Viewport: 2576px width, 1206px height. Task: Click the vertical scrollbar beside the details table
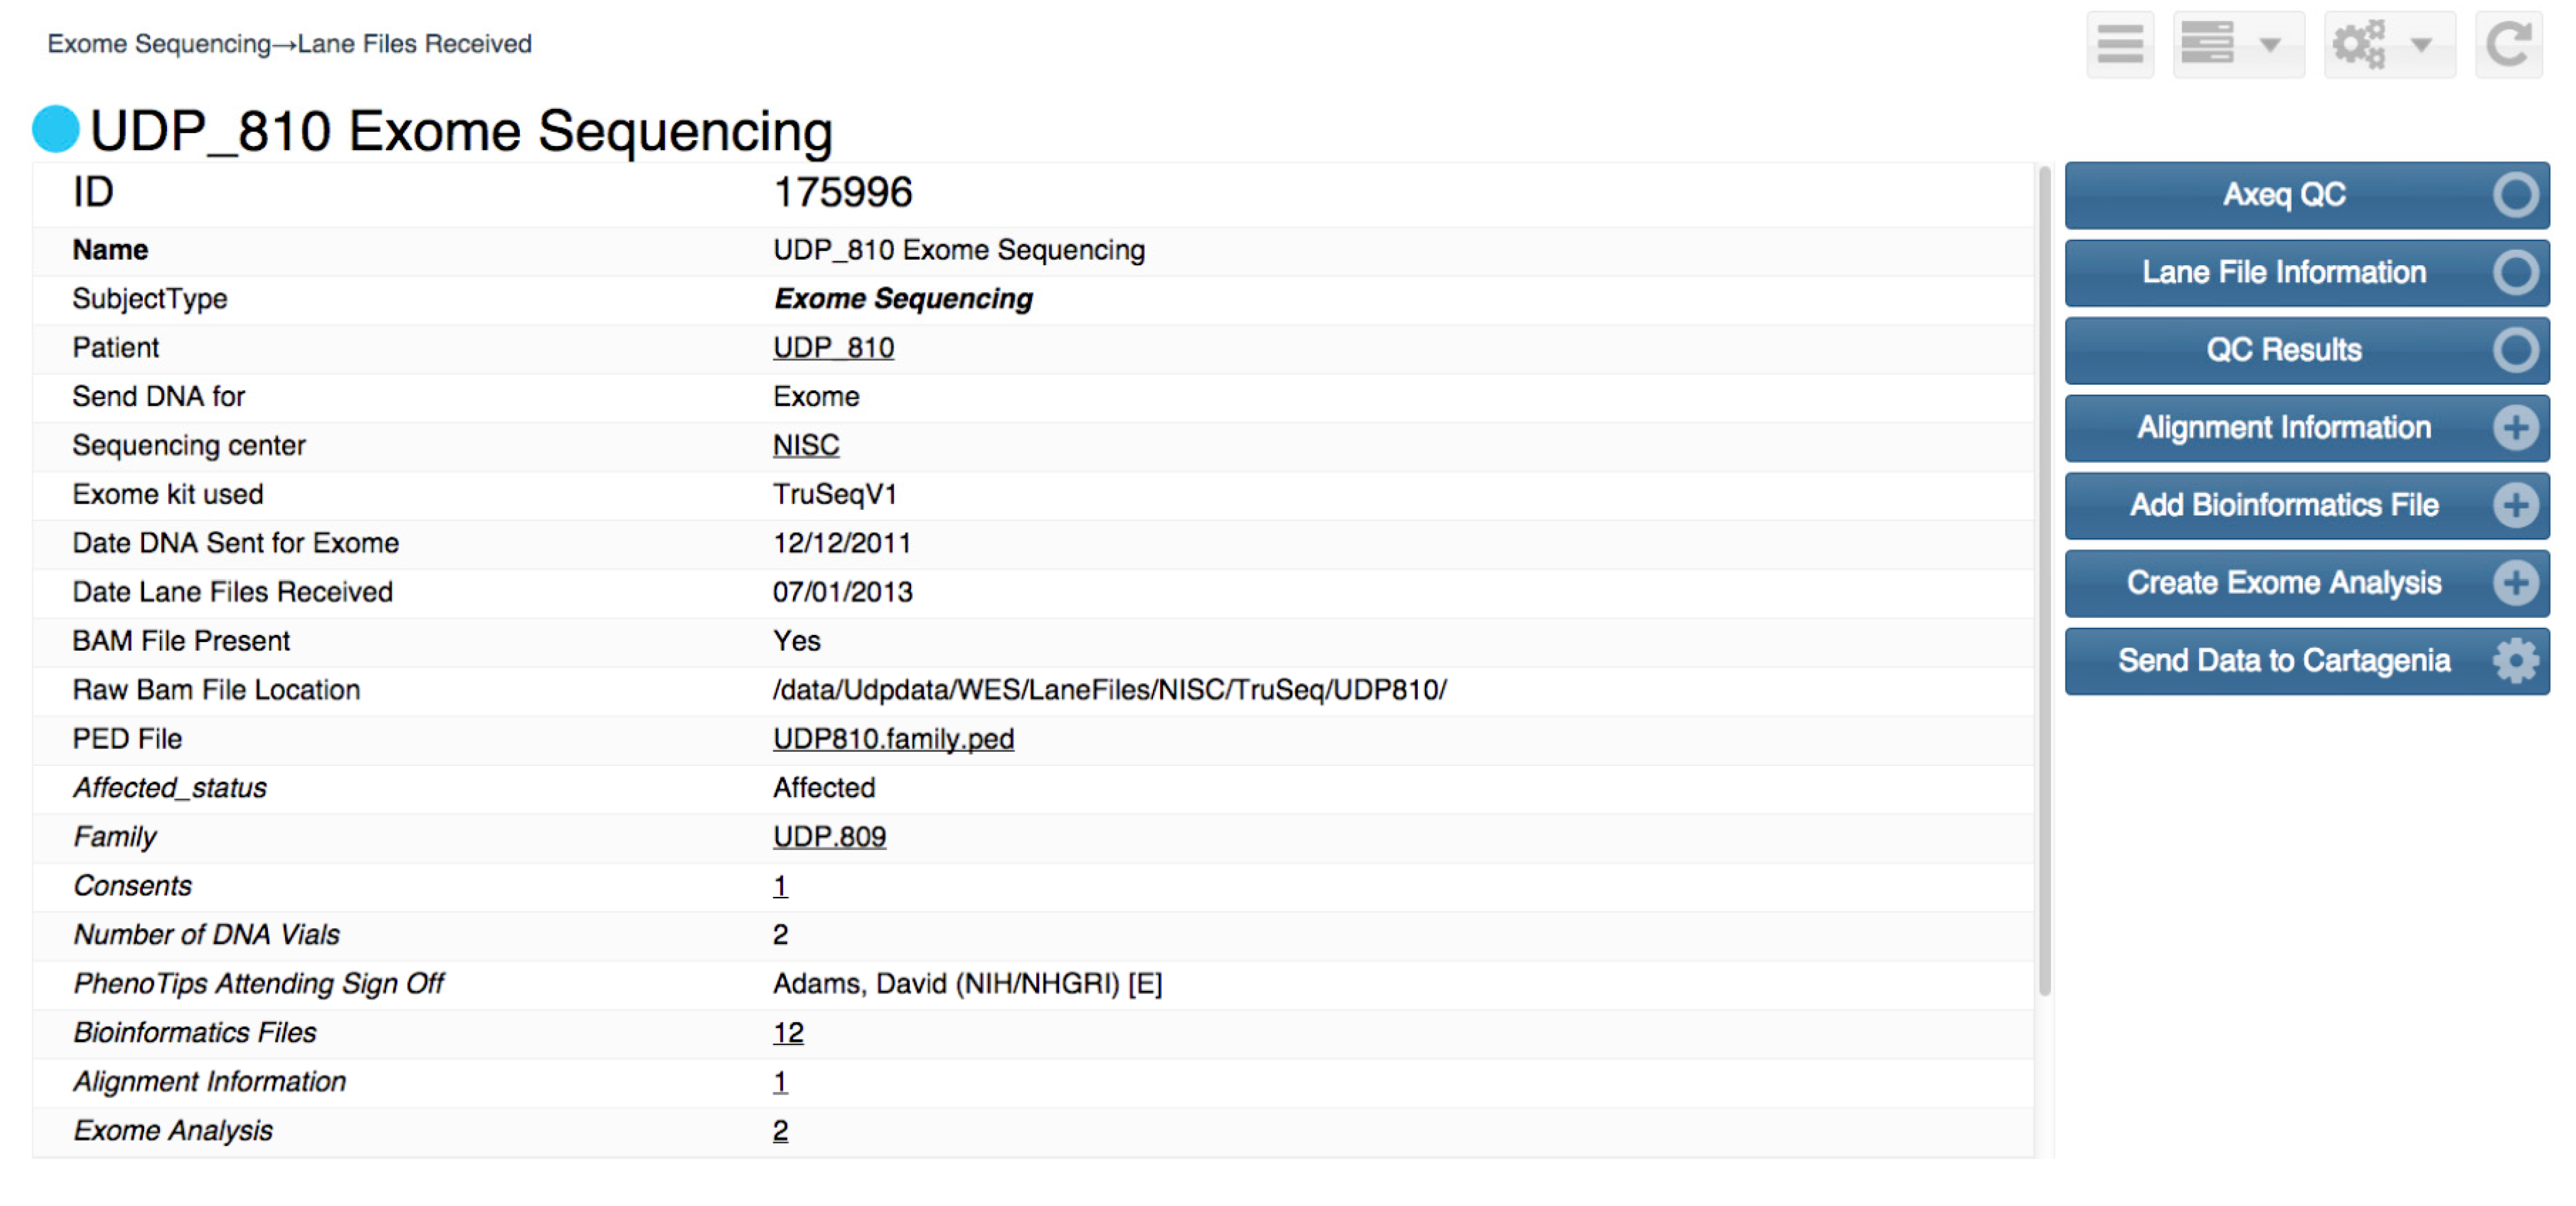point(2044,580)
